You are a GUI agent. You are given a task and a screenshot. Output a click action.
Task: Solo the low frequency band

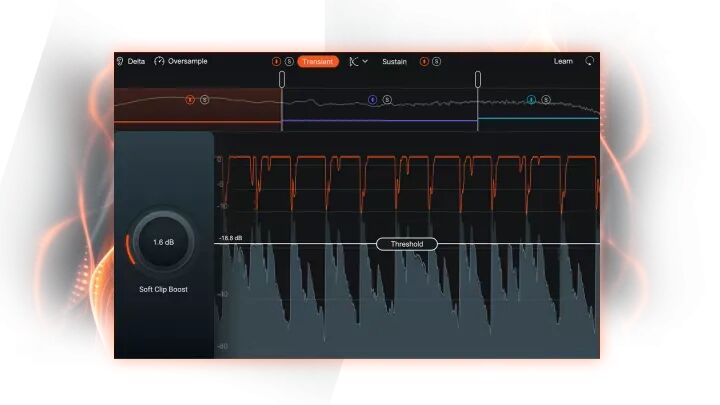[205, 99]
